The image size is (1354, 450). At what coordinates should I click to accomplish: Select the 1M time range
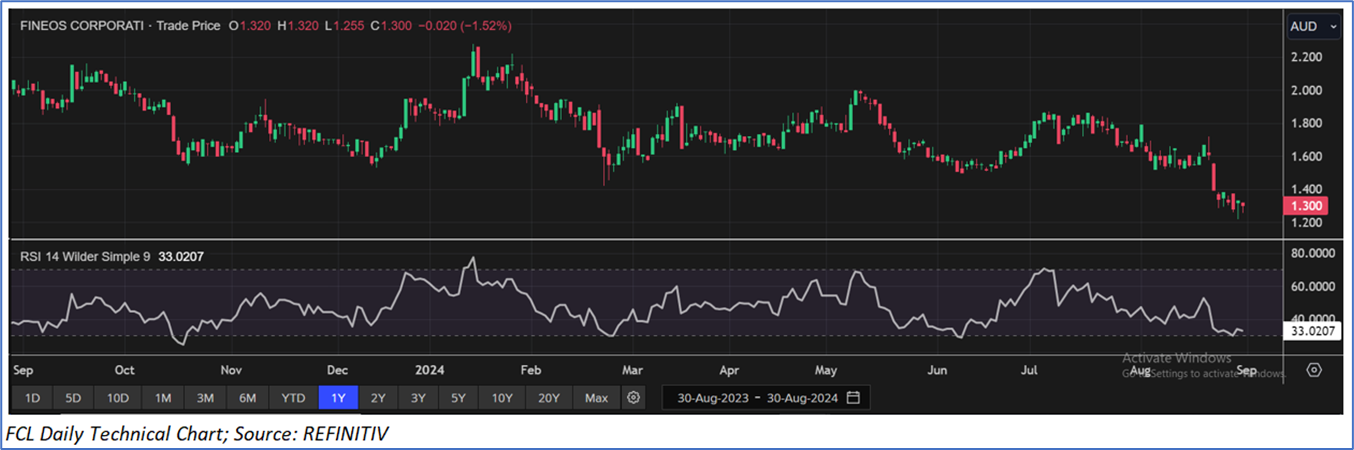pyautogui.click(x=163, y=398)
